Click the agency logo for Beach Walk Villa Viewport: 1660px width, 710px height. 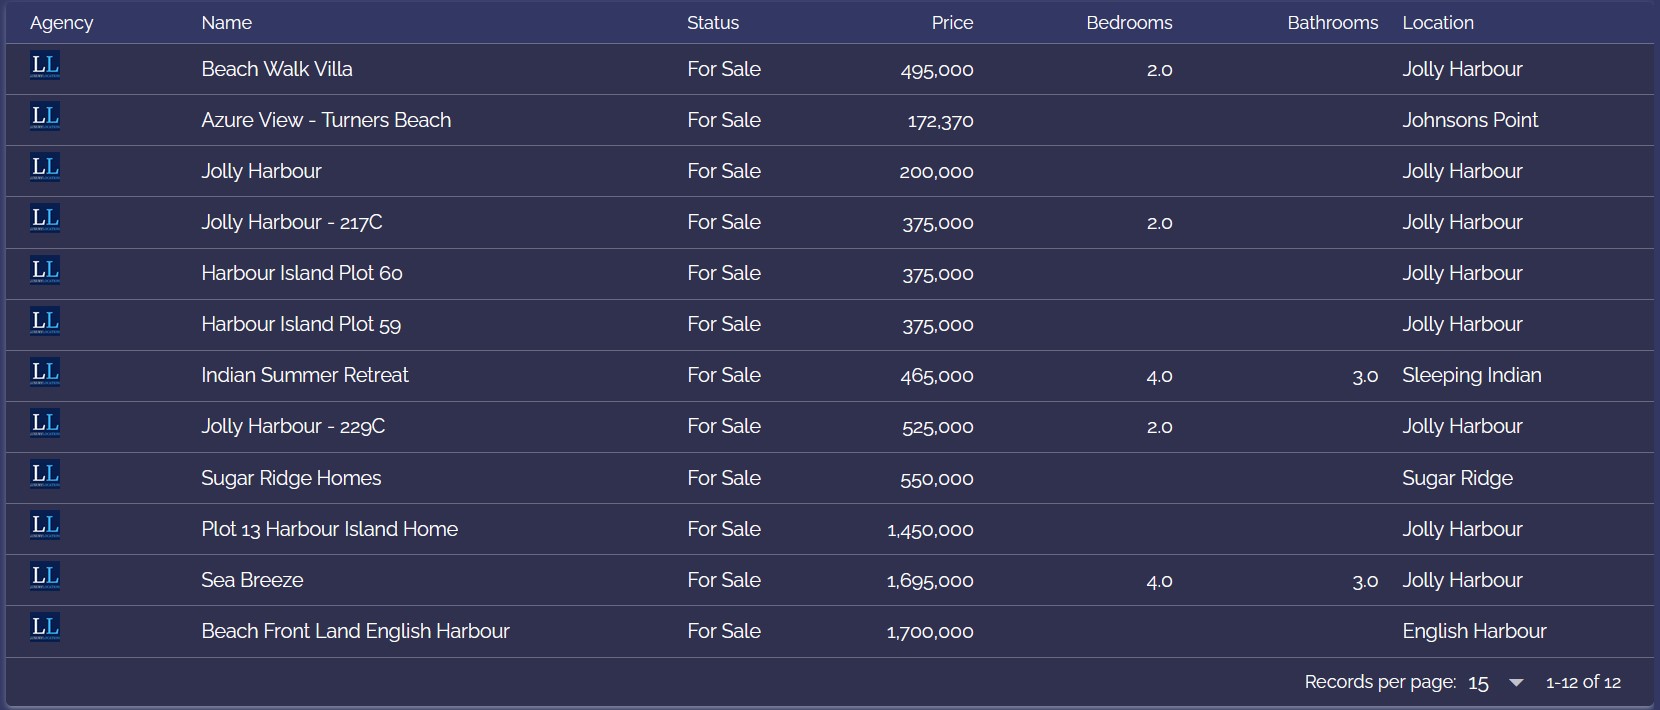[x=45, y=67]
